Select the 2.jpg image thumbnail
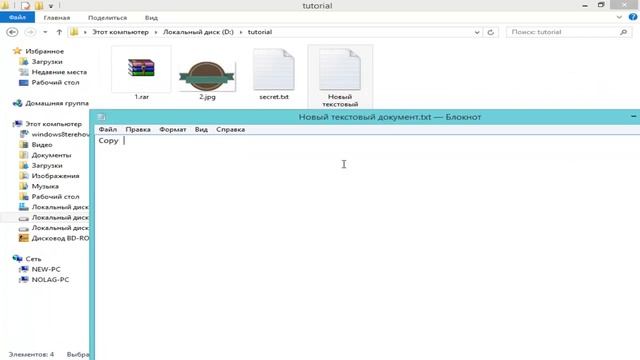Viewport: 640px width, 360px height. [x=207, y=76]
